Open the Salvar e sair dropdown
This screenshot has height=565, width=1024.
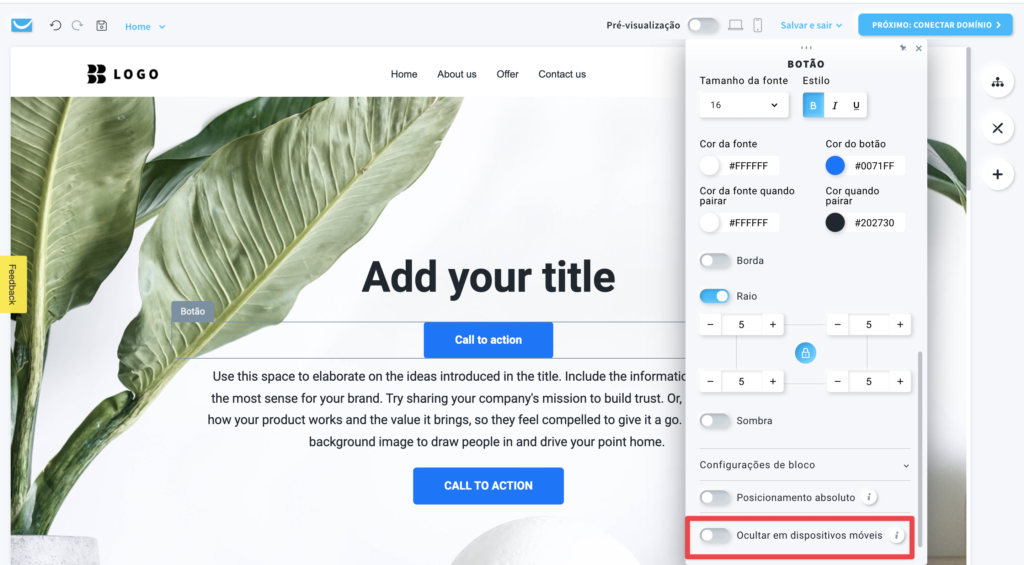(x=811, y=25)
